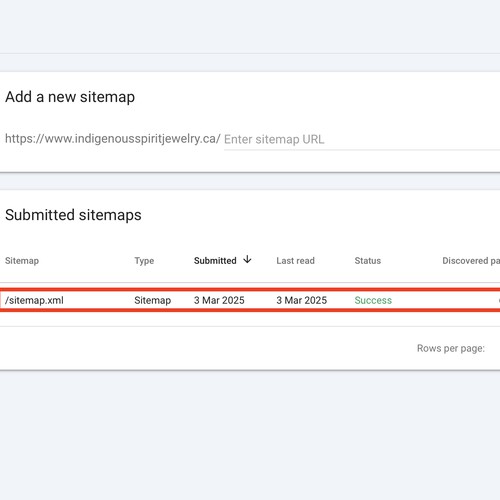Click the https://www.indigenousspiritjewelry.ca/ prefix text
Viewport: 500px width, 500px height.
tap(113, 139)
